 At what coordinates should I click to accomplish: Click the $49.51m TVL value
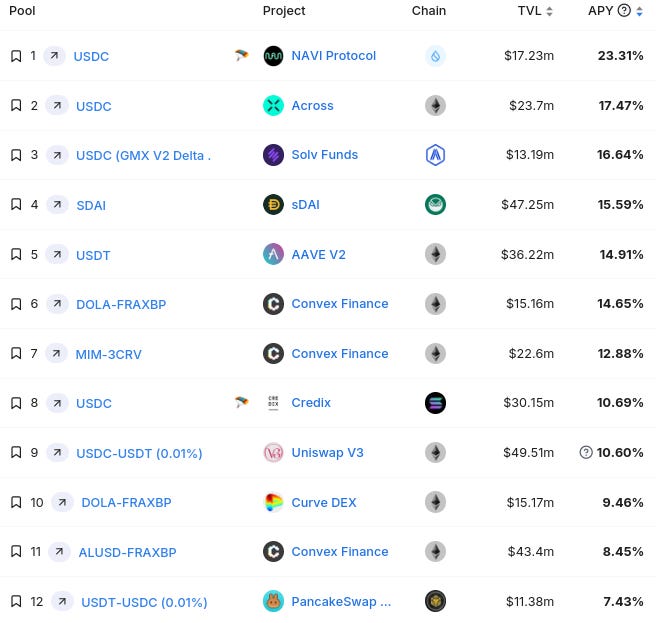click(528, 452)
